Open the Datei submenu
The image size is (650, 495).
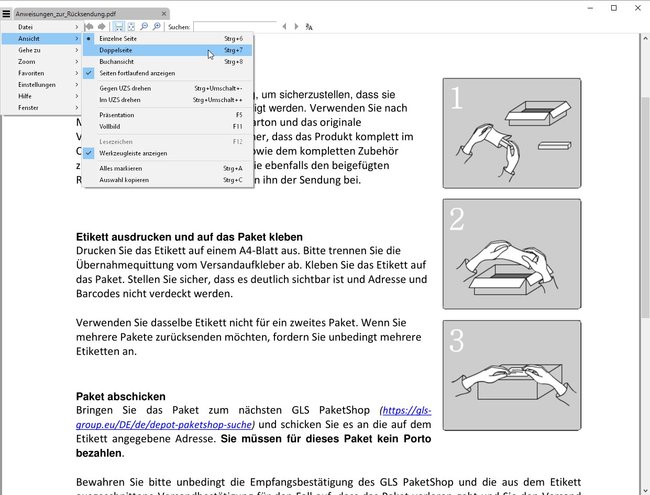41,27
